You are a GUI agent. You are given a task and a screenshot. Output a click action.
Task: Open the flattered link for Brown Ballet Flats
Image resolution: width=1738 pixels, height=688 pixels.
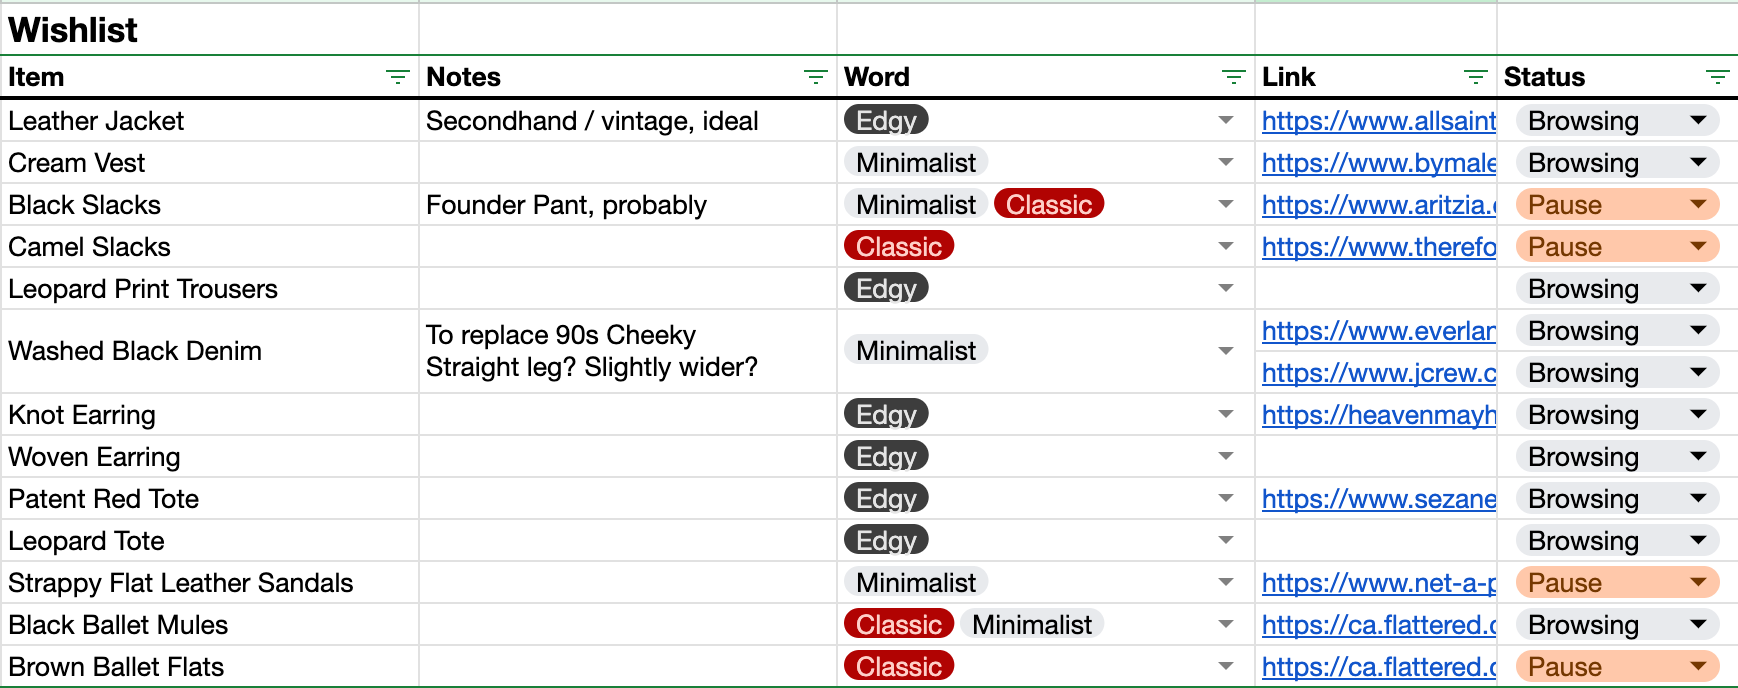[x=1379, y=667]
